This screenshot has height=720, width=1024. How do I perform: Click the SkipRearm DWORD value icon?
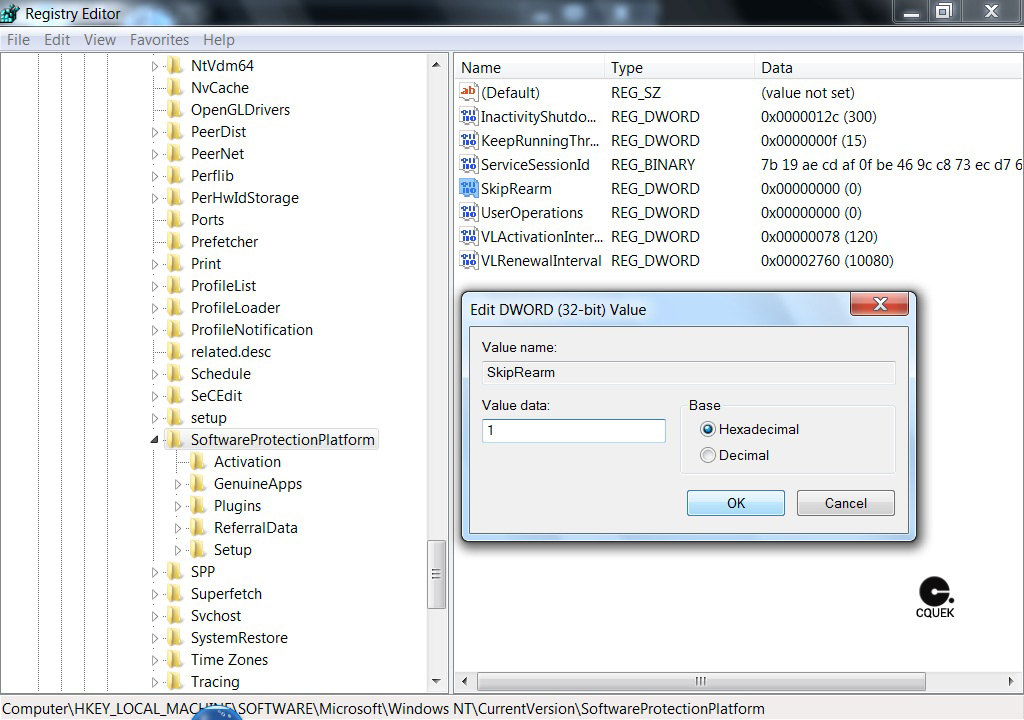468,188
